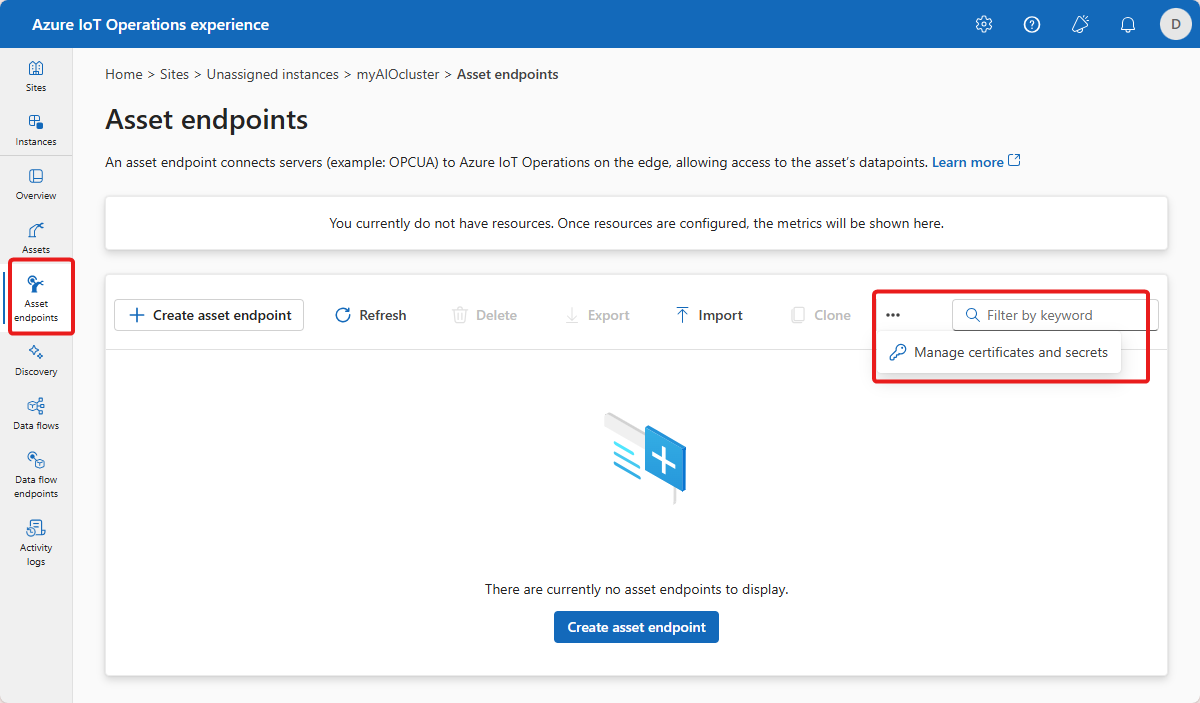Click the Azure IoT Operations experience title
This screenshot has height=703, width=1200.
pyautogui.click(x=150, y=24)
